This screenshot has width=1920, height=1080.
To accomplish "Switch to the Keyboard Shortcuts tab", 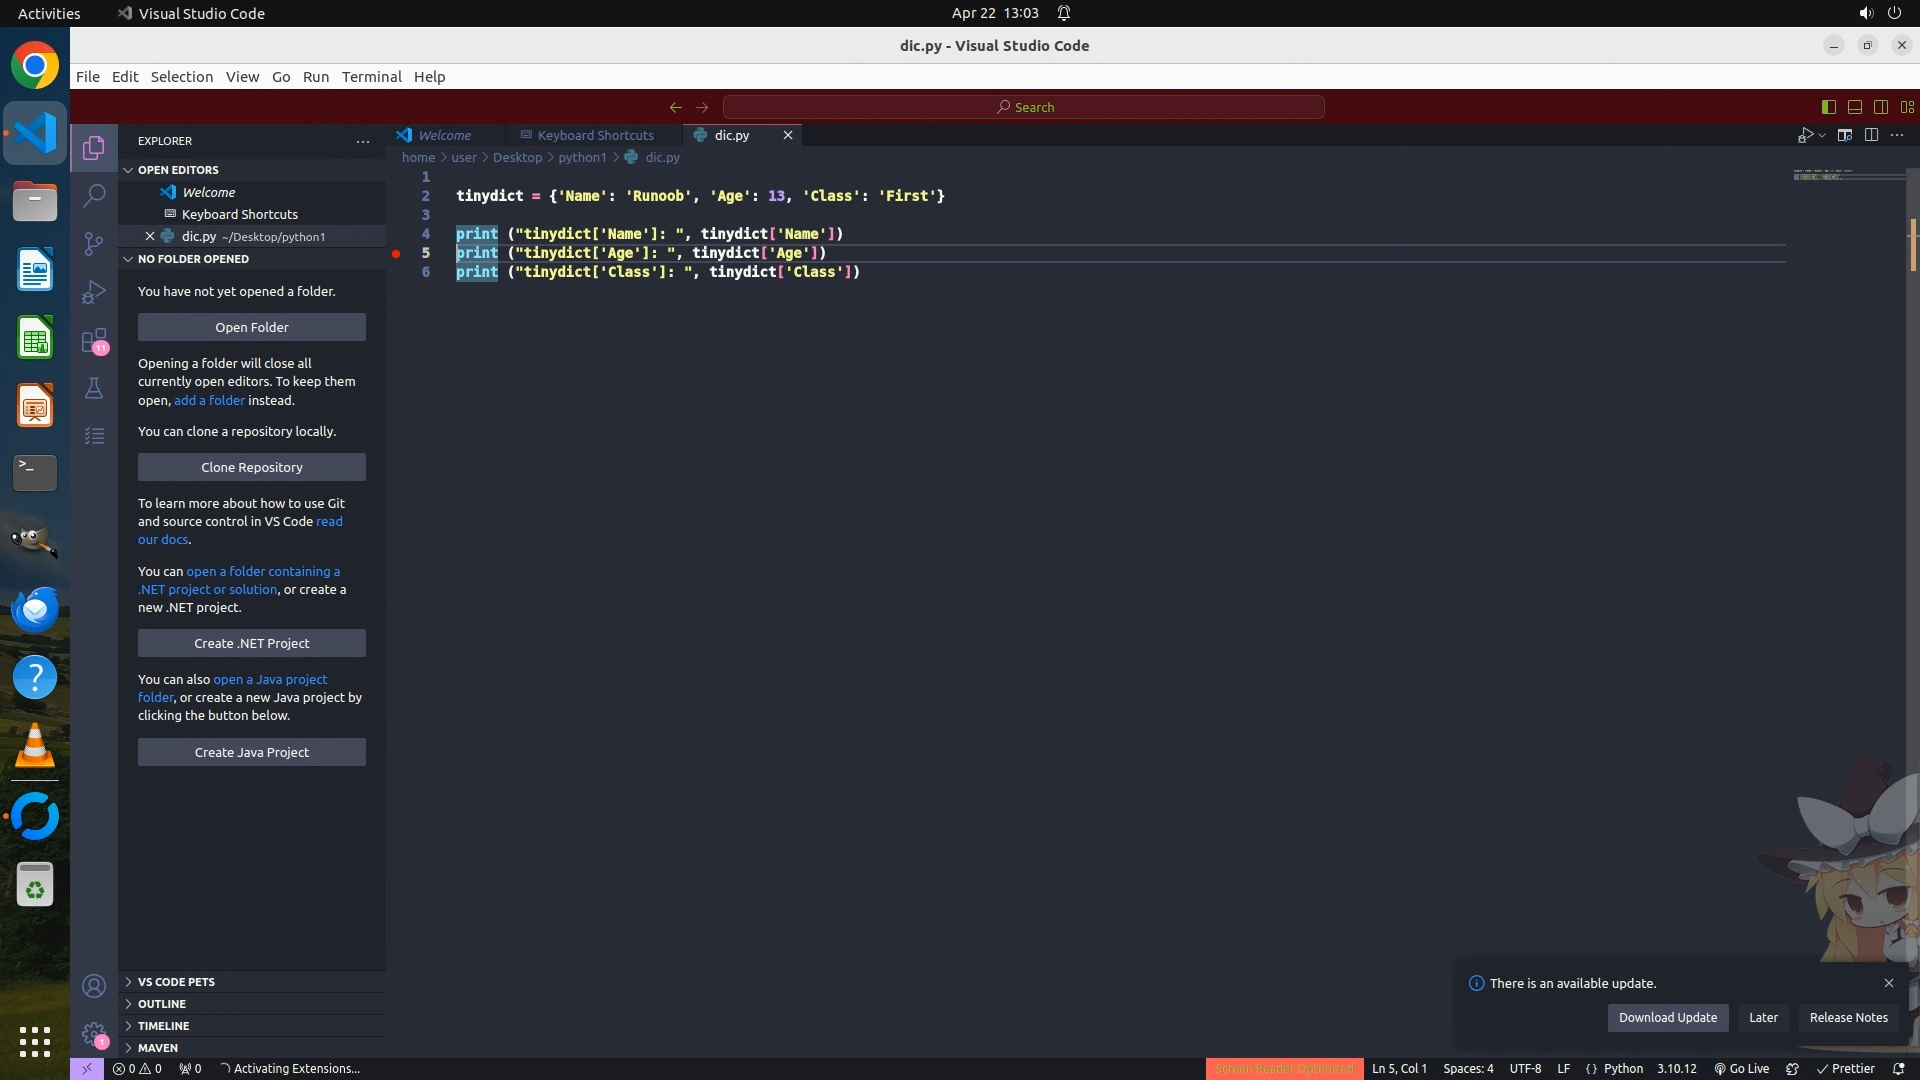I will pyautogui.click(x=595, y=135).
